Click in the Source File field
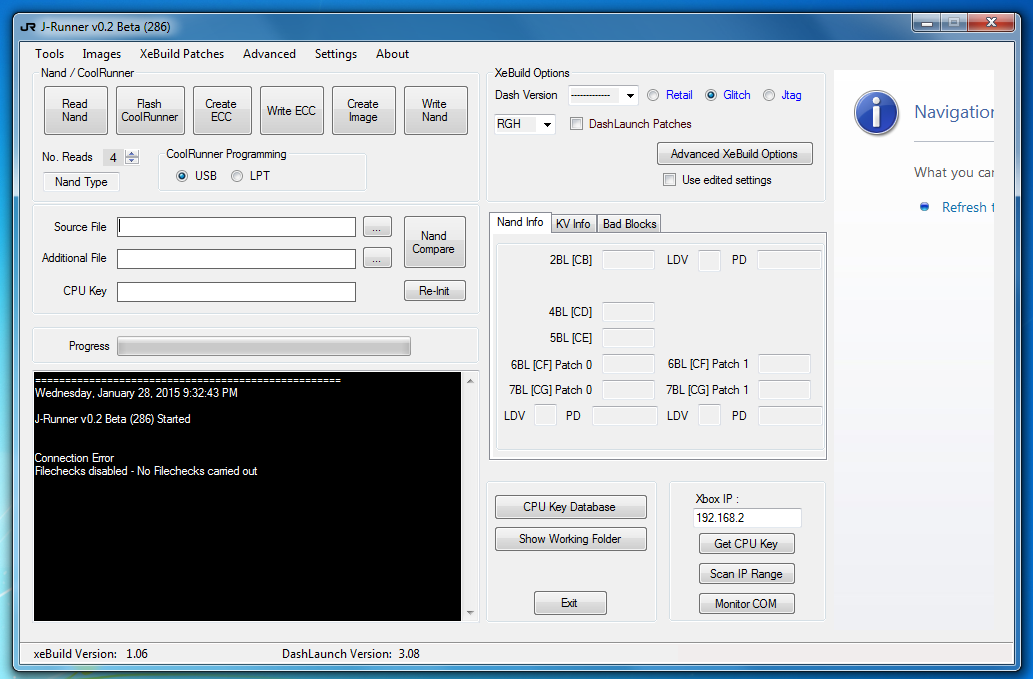The height and width of the screenshot is (679, 1033). point(237,227)
